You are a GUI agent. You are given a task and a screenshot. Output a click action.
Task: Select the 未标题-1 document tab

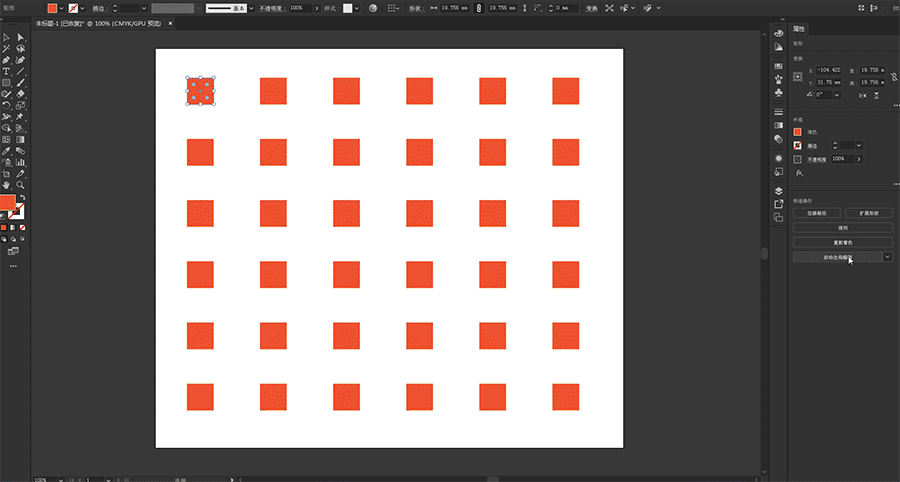coord(63,21)
